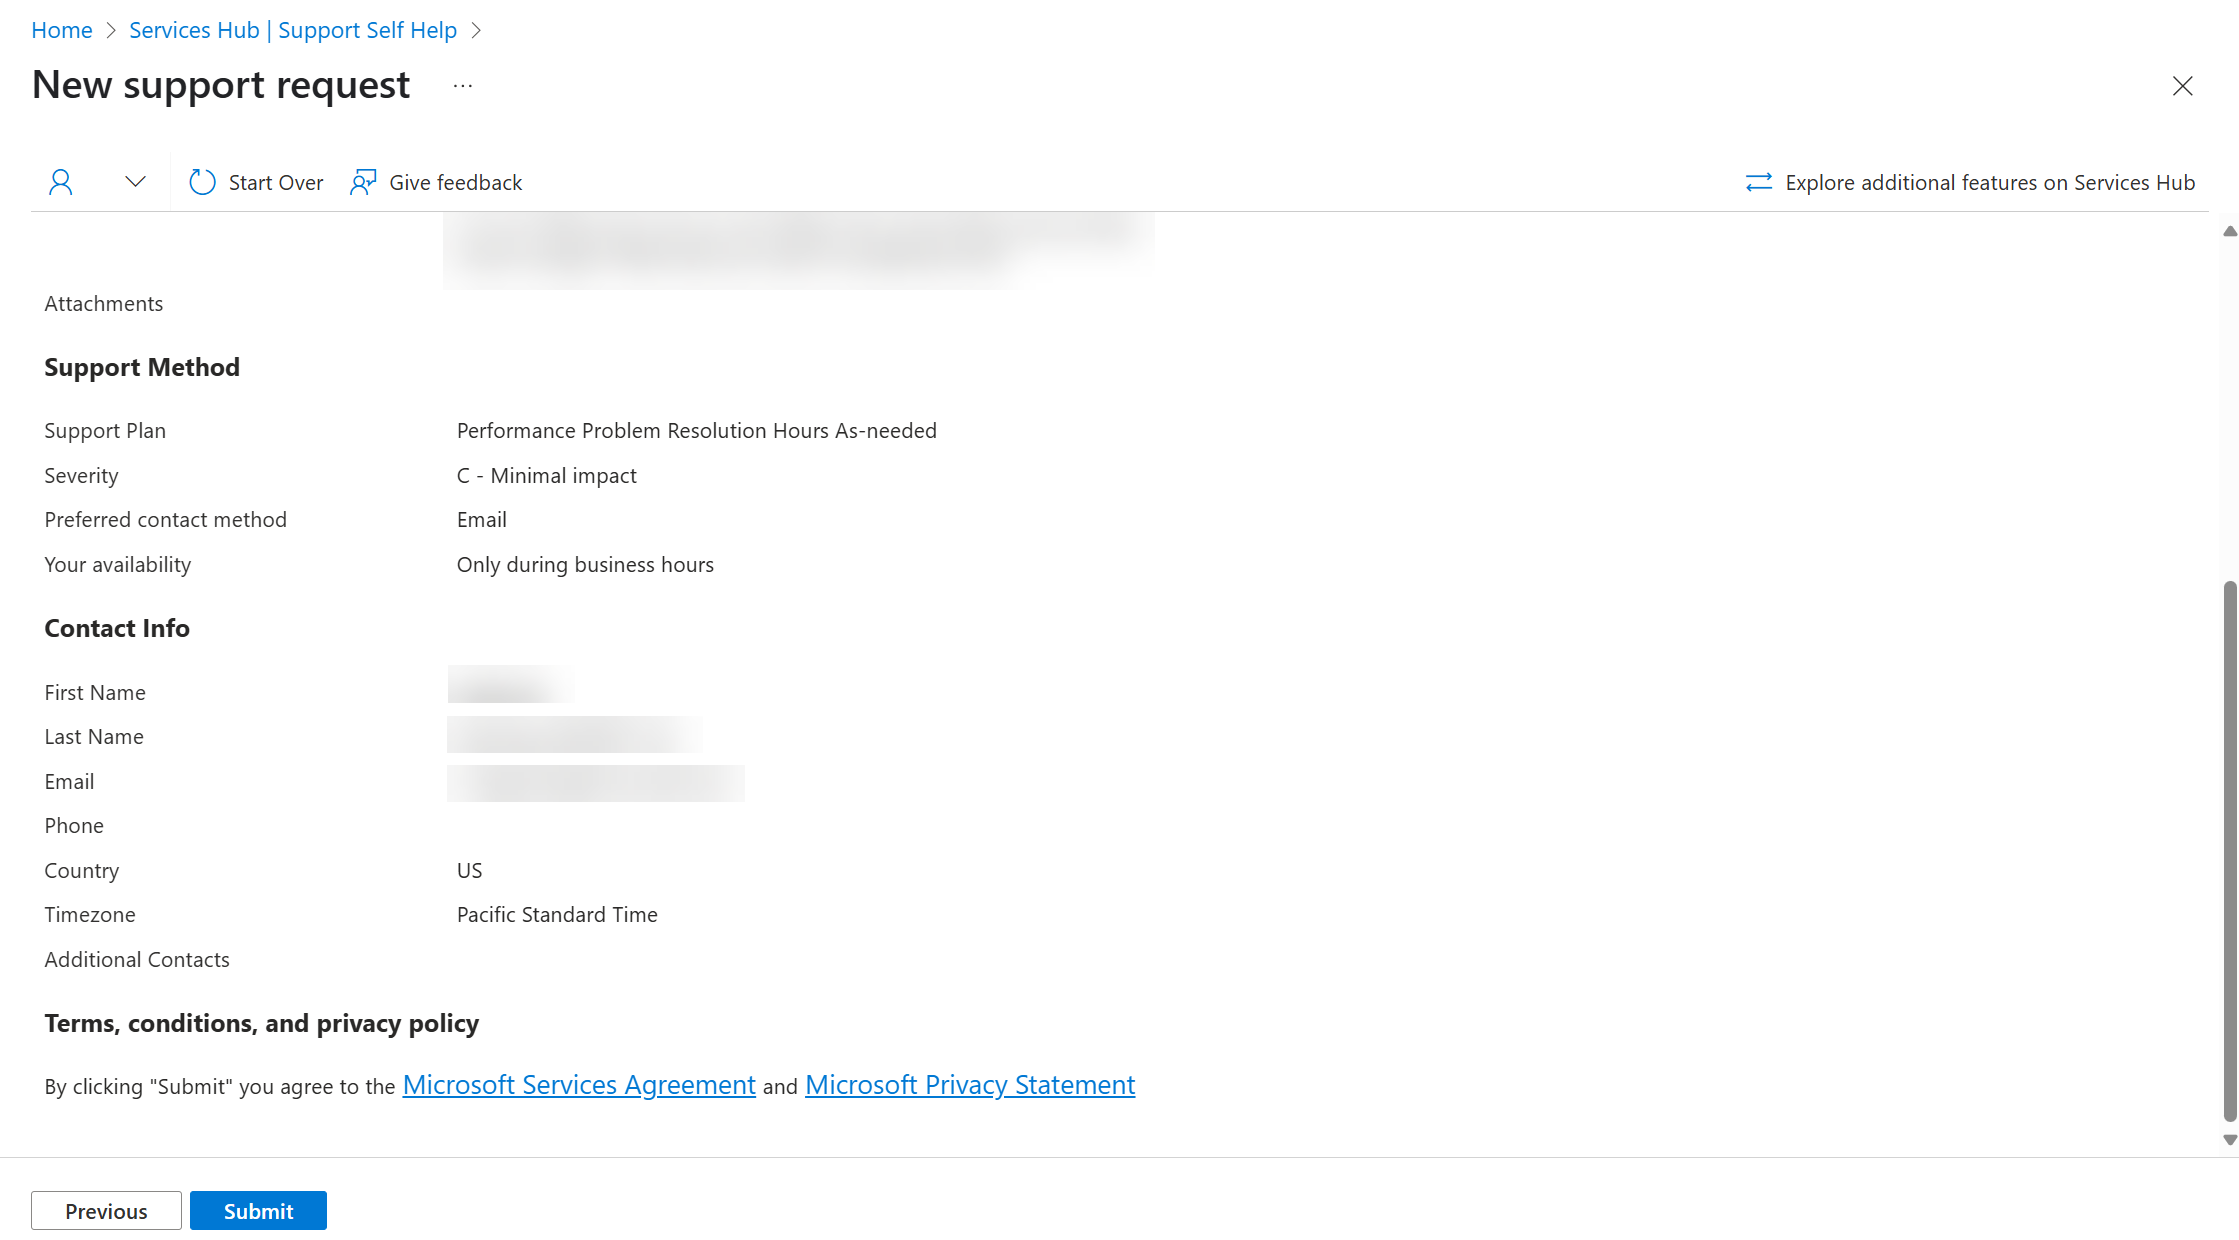Click the Attachments section label
Viewport: 2239px width, 1240px height.
tap(104, 302)
